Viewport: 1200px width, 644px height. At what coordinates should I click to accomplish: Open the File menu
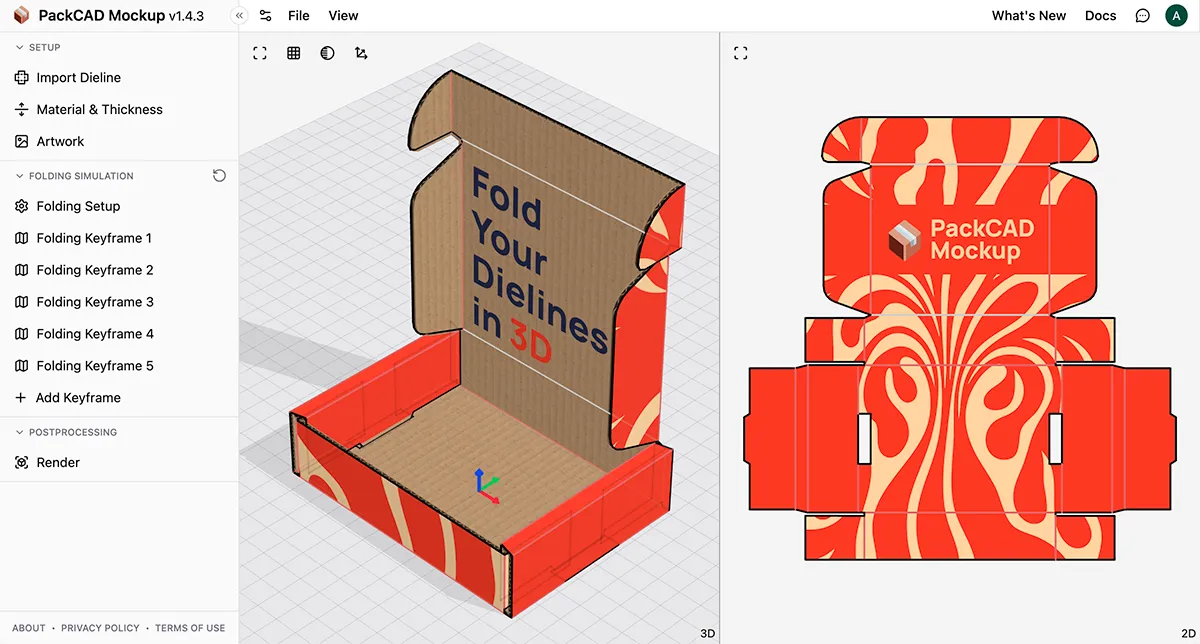tap(298, 15)
